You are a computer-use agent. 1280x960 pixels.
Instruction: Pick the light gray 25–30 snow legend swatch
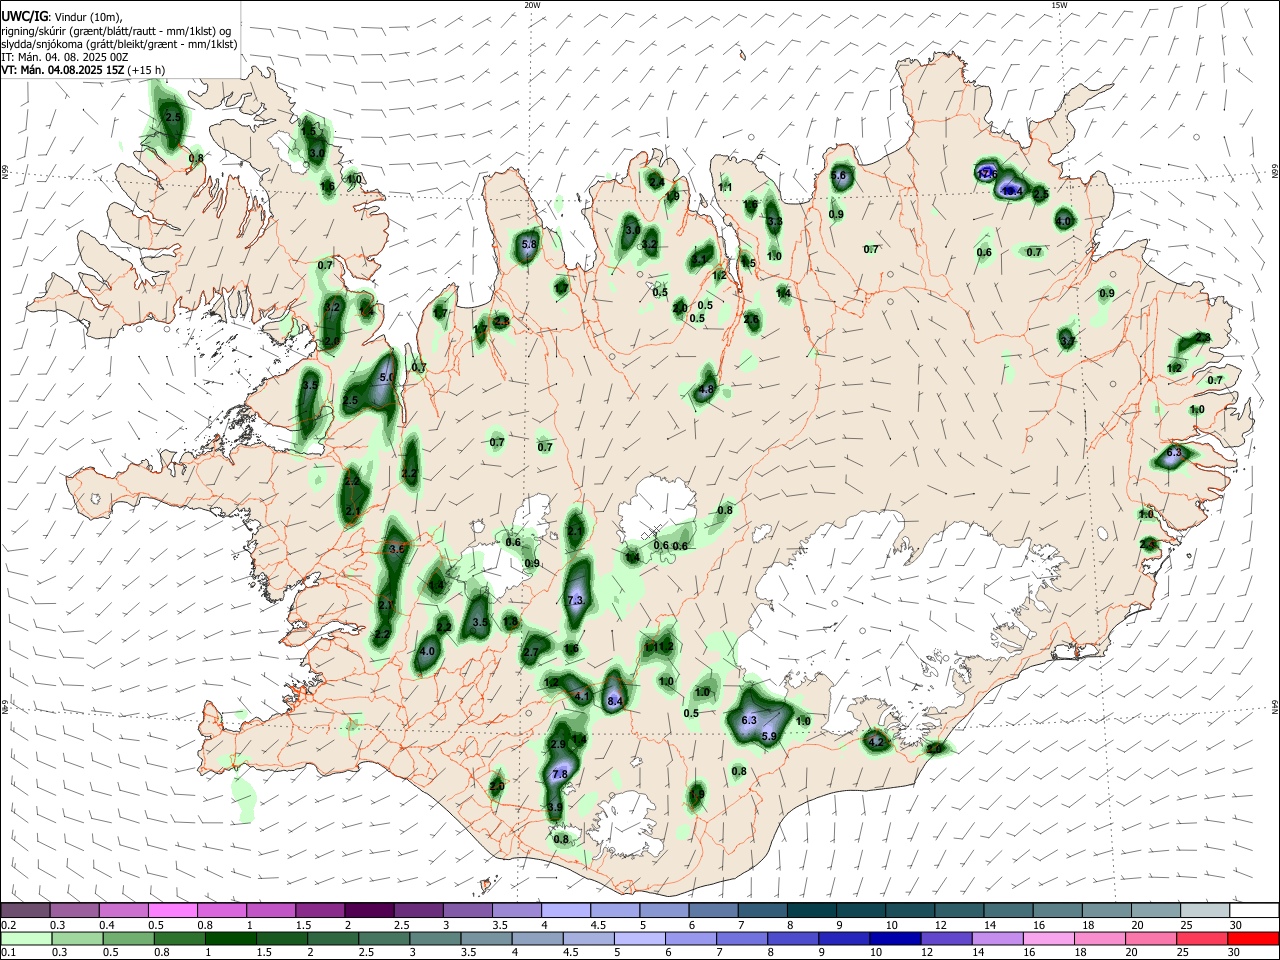[x=1203, y=910]
